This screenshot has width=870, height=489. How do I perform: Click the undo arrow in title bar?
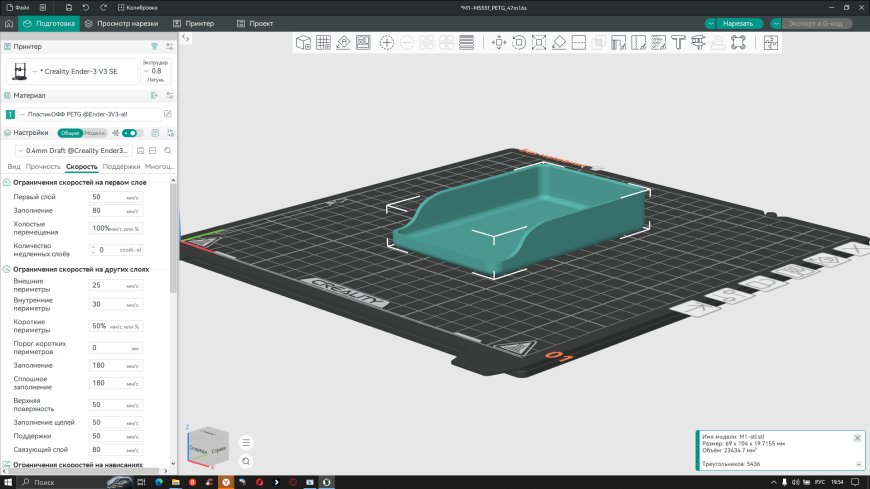tap(85, 8)
